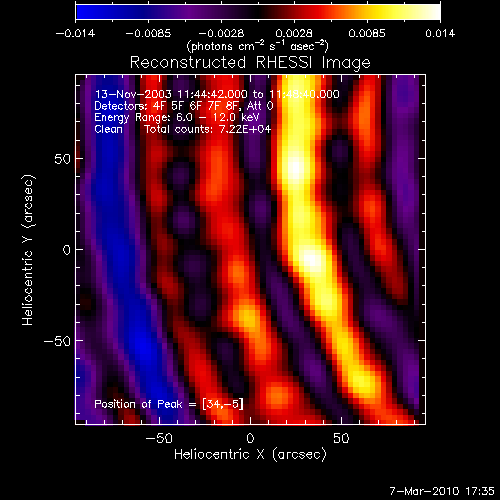Click the colorbar label '-0.0028'
The height and width of the screenshot is (500, 500).
click(x=221, y=33)
